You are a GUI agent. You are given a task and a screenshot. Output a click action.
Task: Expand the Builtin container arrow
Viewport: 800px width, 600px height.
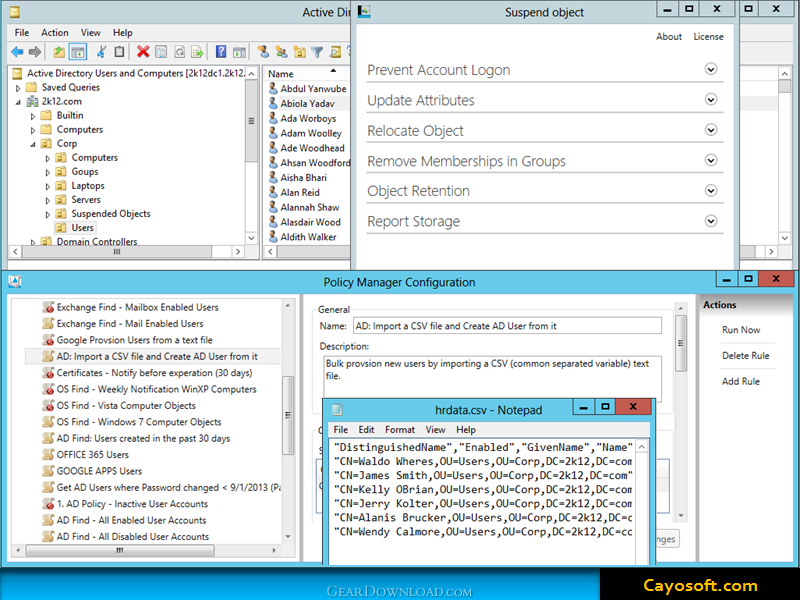[x=33, y=116]
